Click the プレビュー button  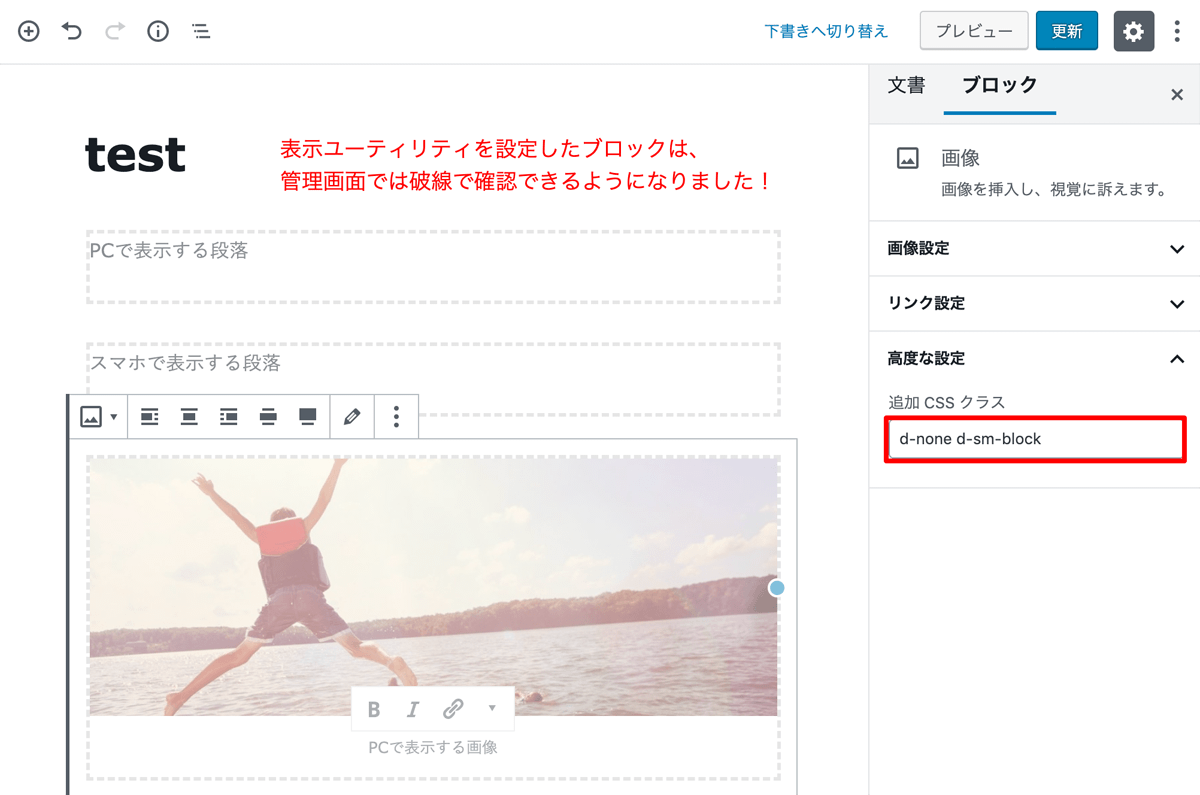(974, 31)
